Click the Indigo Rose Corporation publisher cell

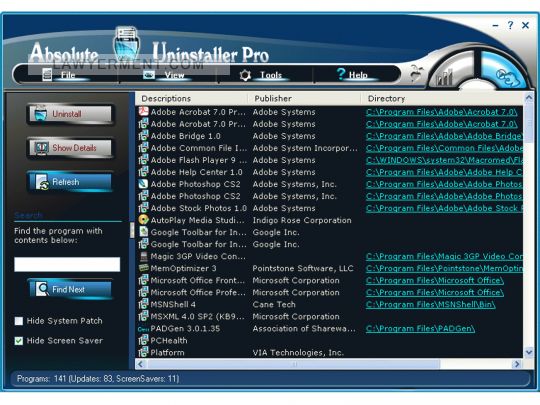tap(302, 220)
